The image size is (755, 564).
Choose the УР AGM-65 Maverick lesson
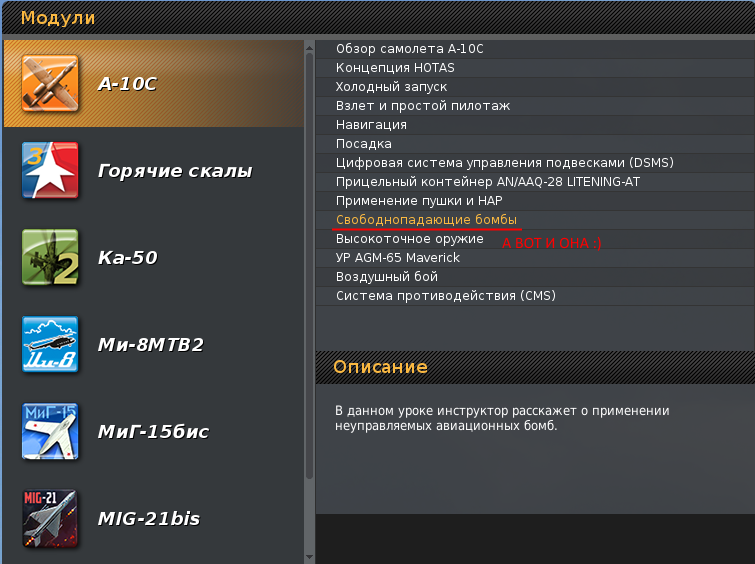coord(398,258)
